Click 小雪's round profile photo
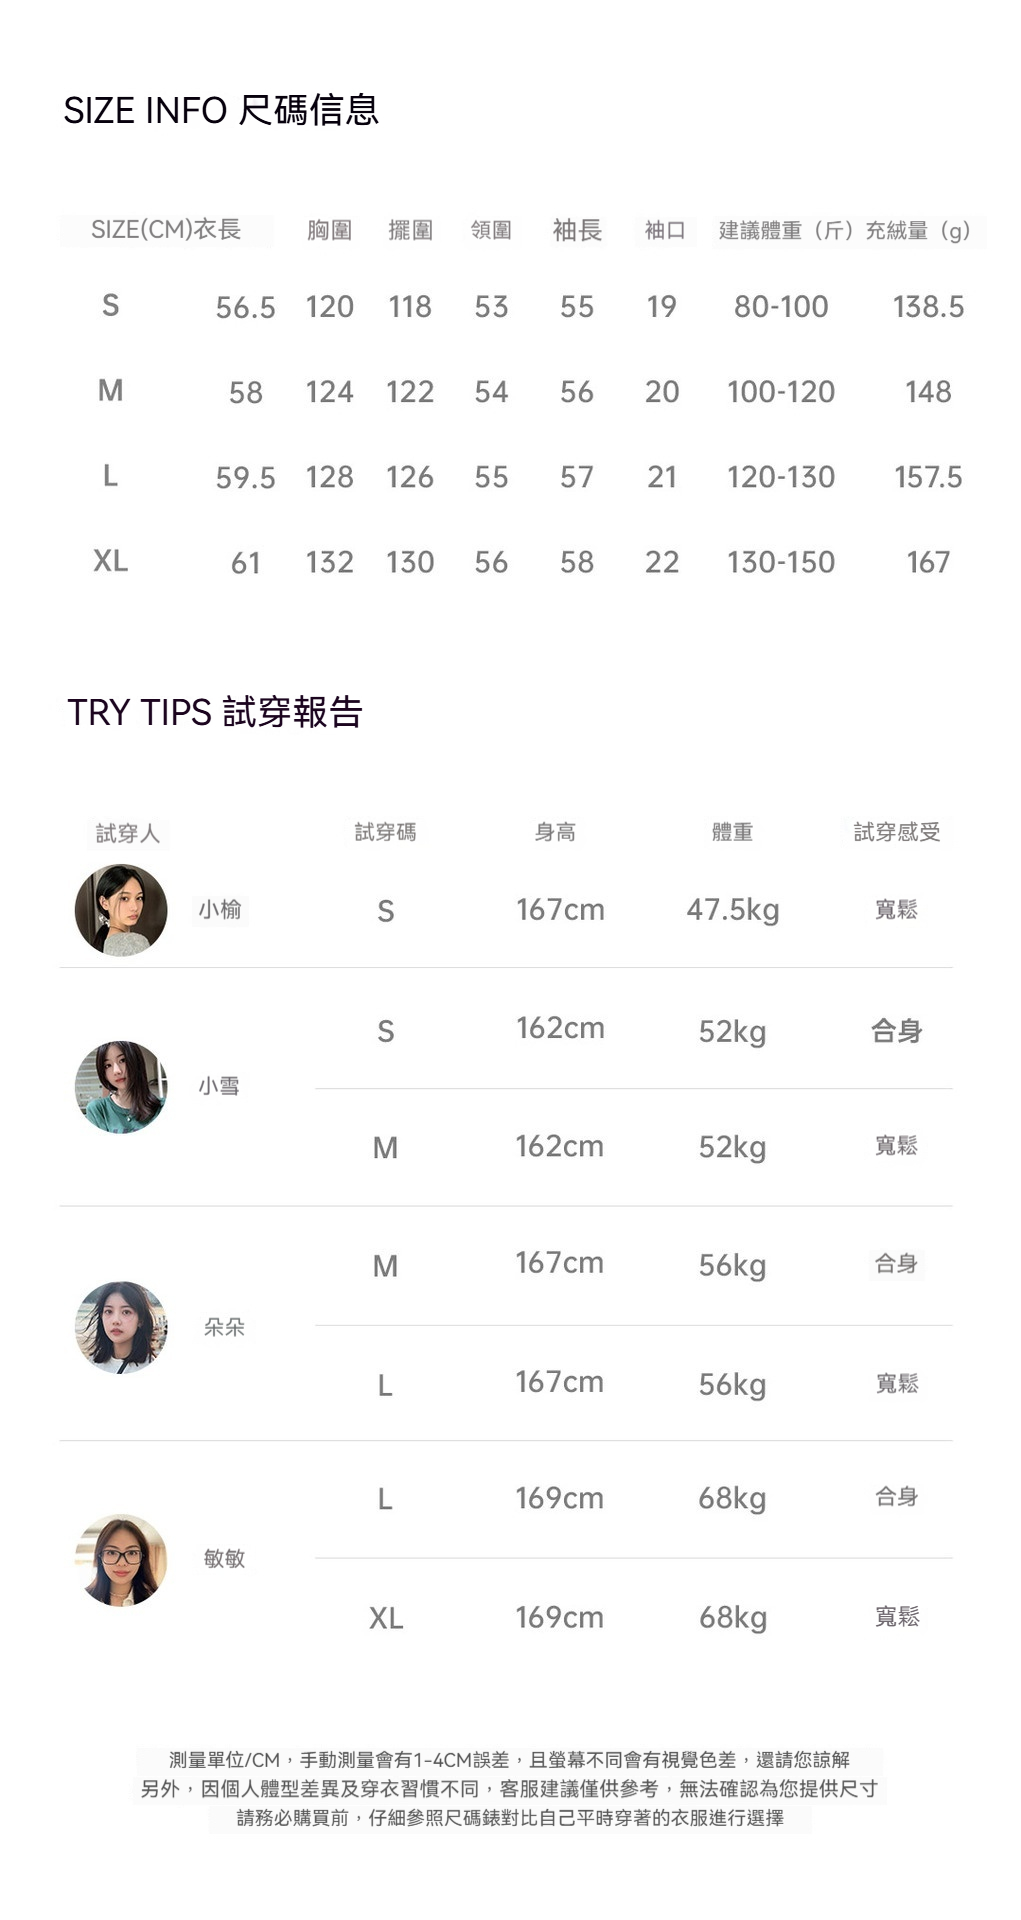Viewport: 1021px width, 1920px height. pyautogui.click(x=121, y=1087)
